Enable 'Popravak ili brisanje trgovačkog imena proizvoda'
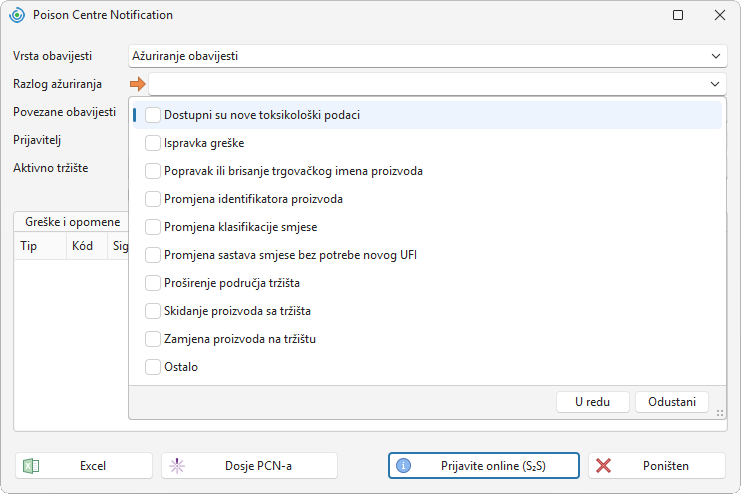This screenshot has width=741, height=494. [x=153, y=171]
